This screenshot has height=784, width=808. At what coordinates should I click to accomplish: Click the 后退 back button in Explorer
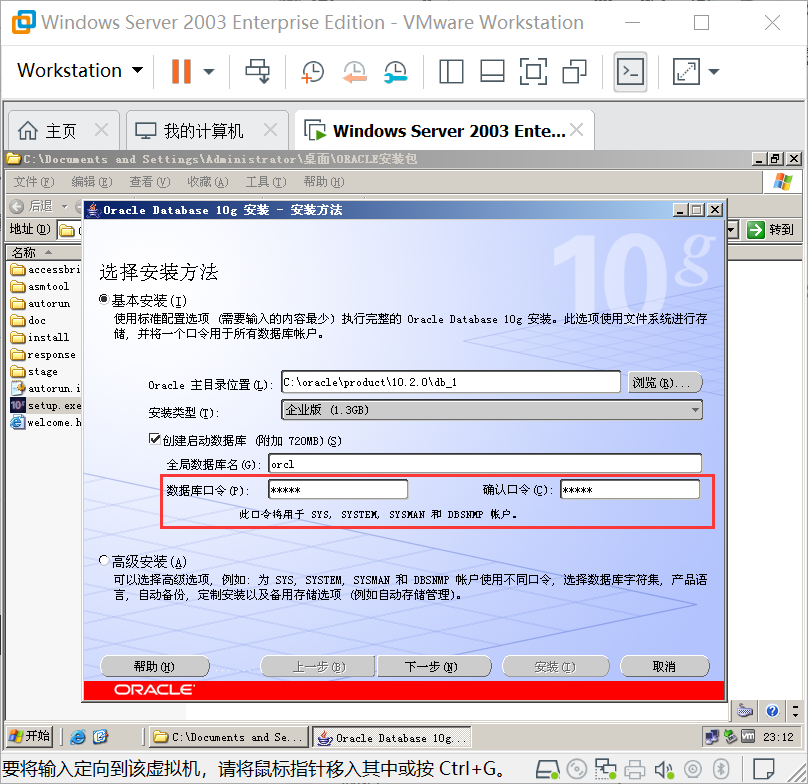coord(32,206)
